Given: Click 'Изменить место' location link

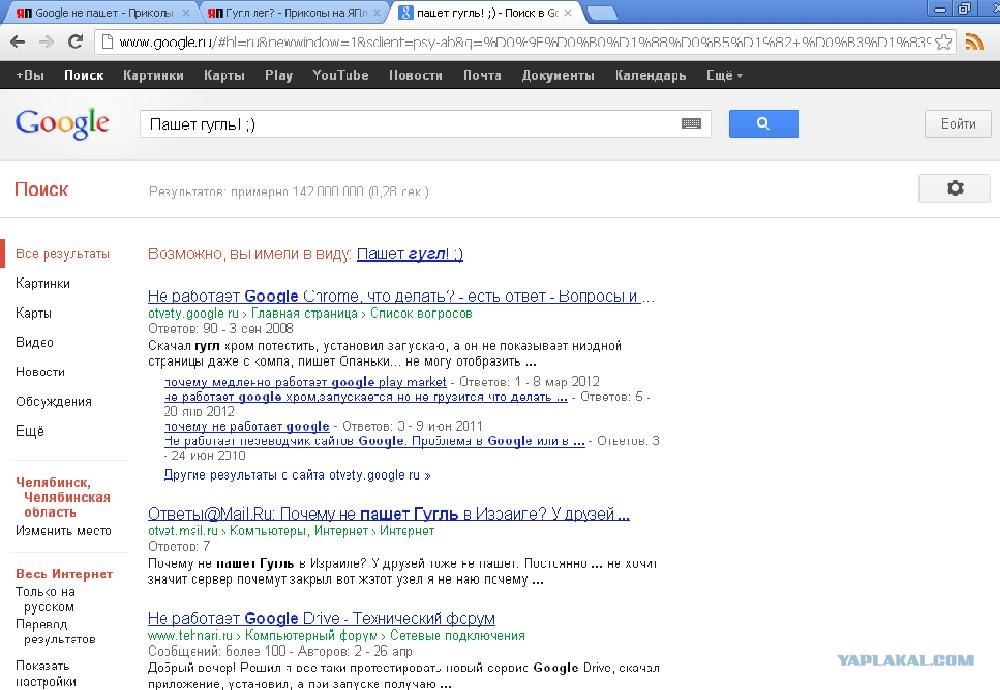Looking at the screenshot, I should pyautogui.click(x=63, y=530).
